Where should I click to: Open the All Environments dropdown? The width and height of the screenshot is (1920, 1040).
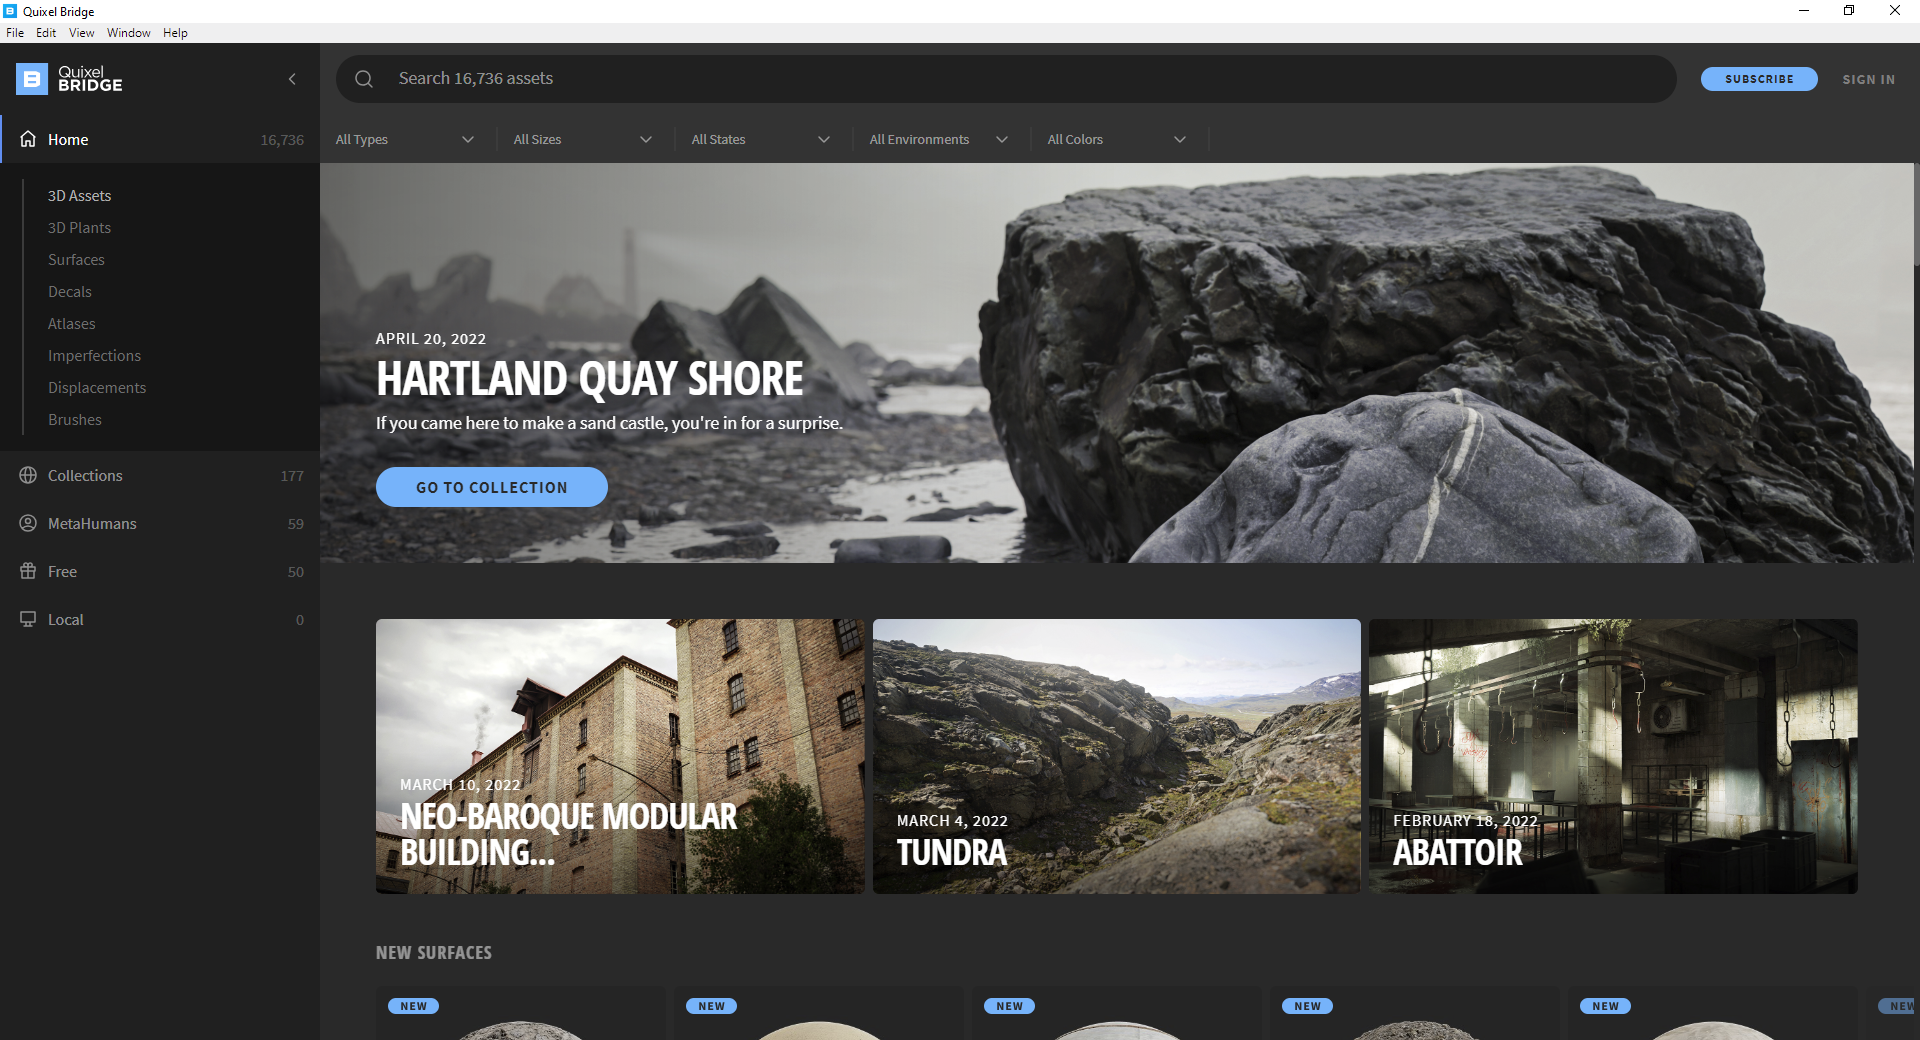pos(939,139)
